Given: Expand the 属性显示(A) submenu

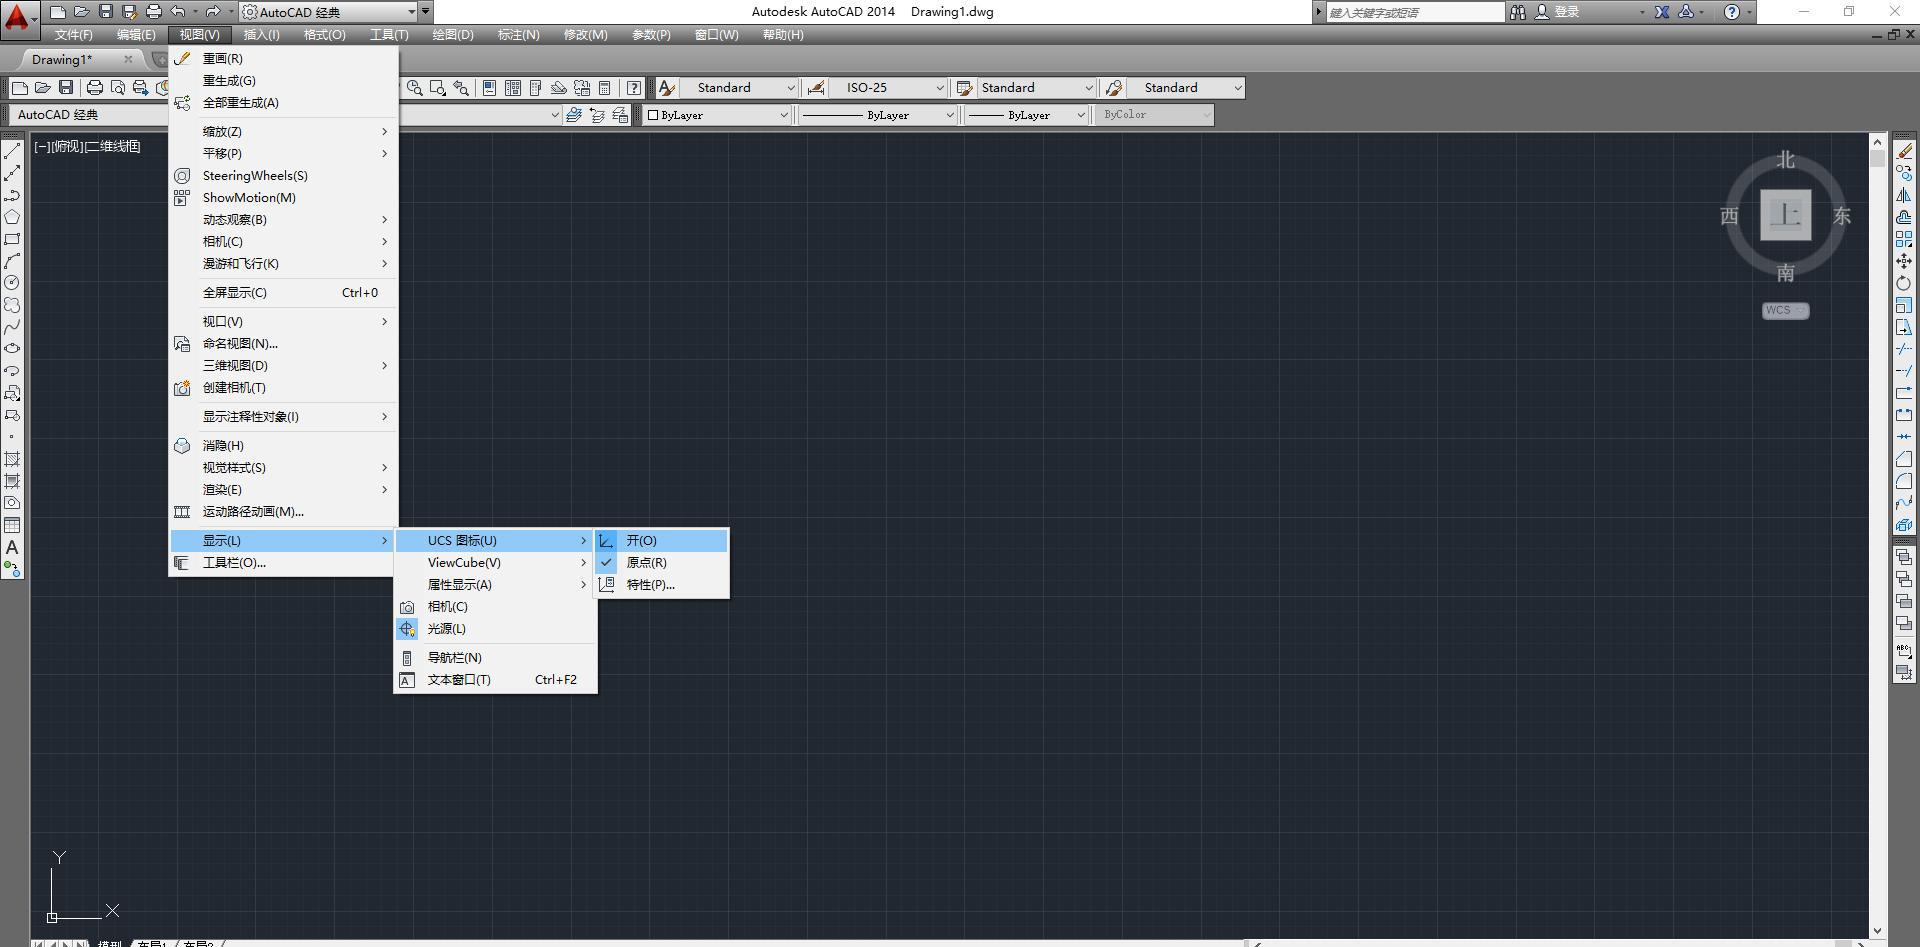Looking at the screenshot, I should tap(495, 584).
